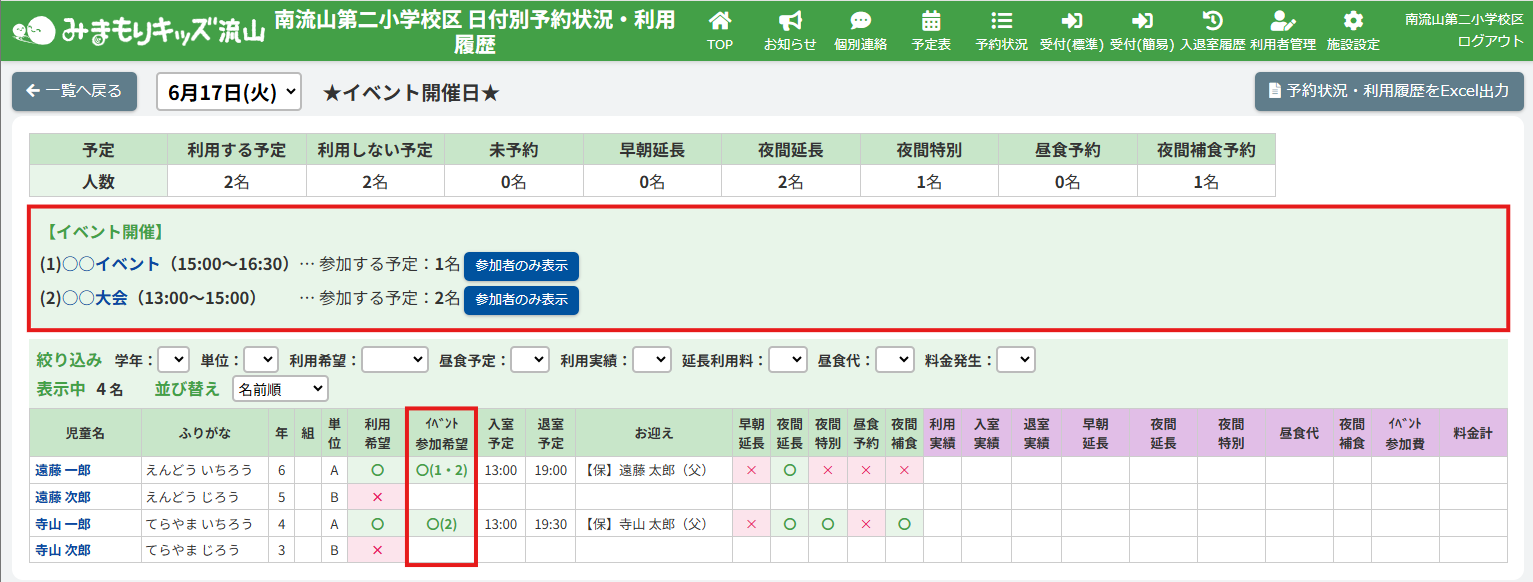Open 入退室履歴 history icon

click(1212, 22)
